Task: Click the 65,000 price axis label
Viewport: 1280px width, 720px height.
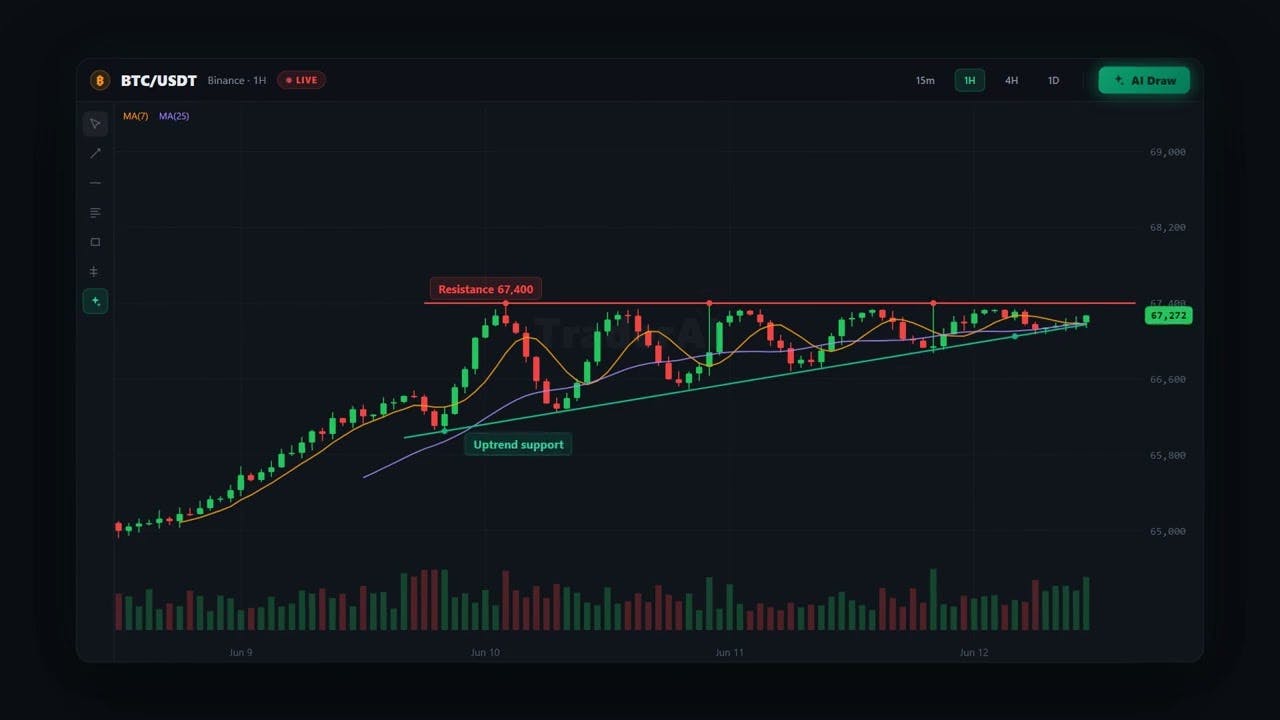Action: [x=1168, y=531]
